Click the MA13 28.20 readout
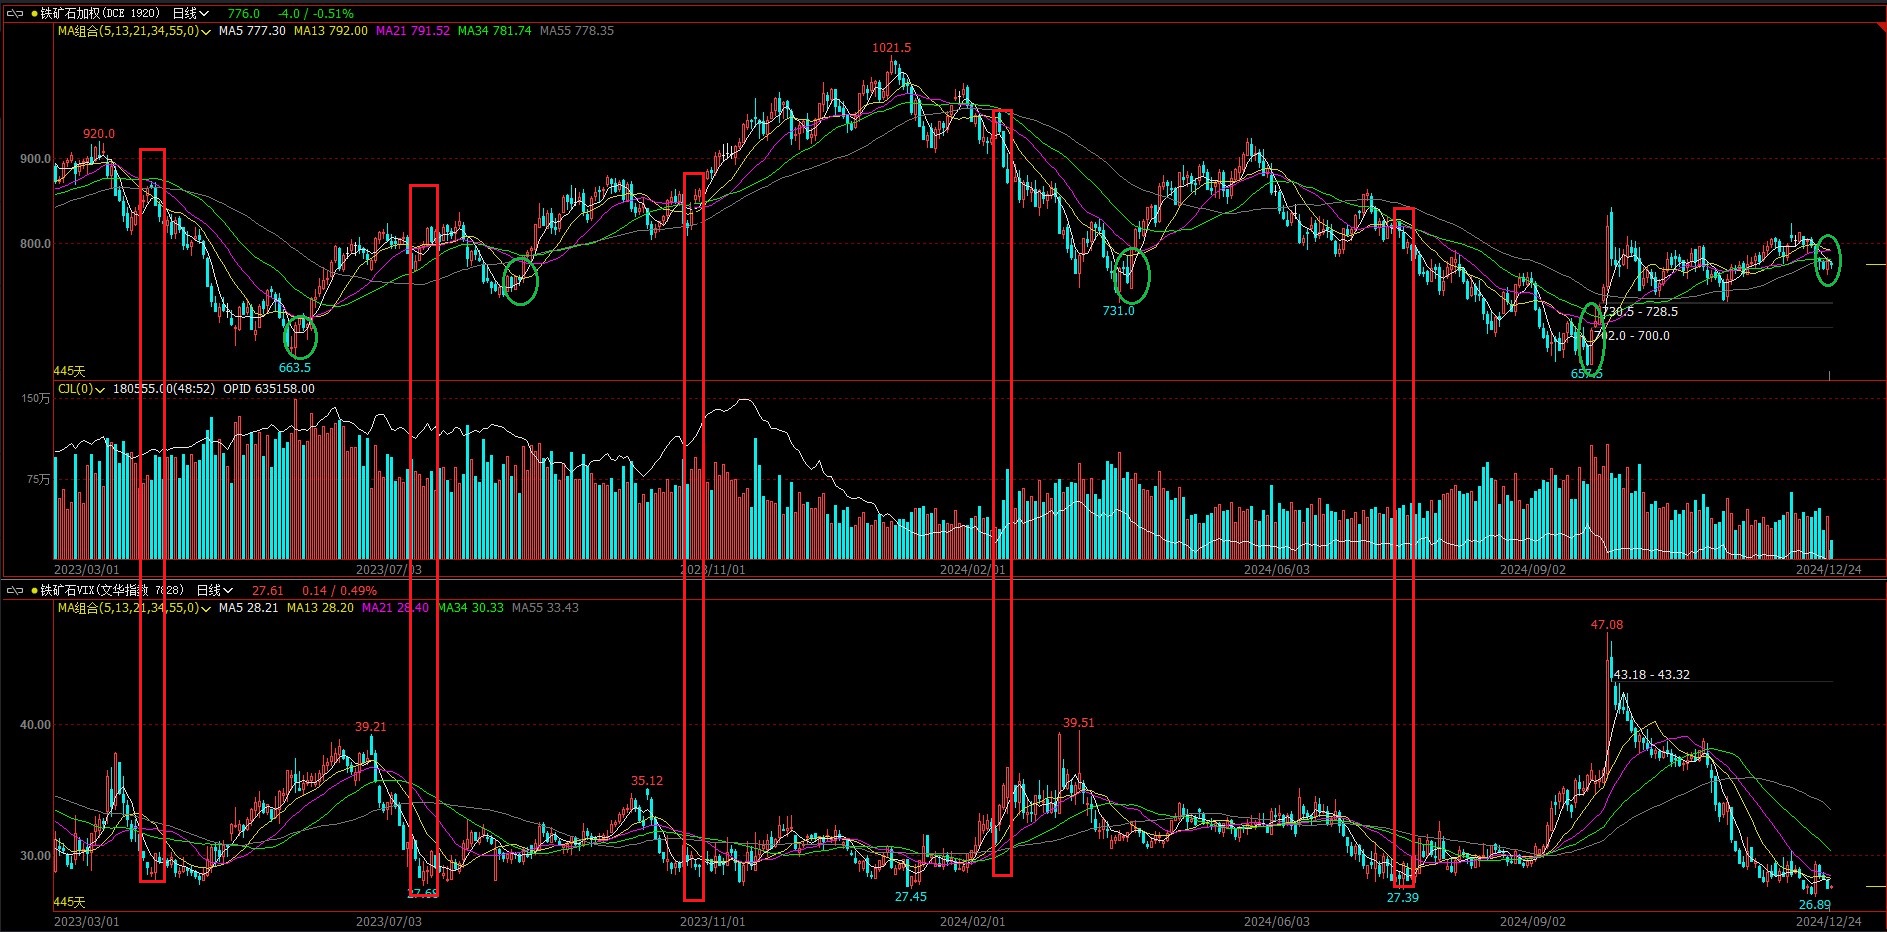The height and width of the screenshot is (932, 1887). [320, 608]
